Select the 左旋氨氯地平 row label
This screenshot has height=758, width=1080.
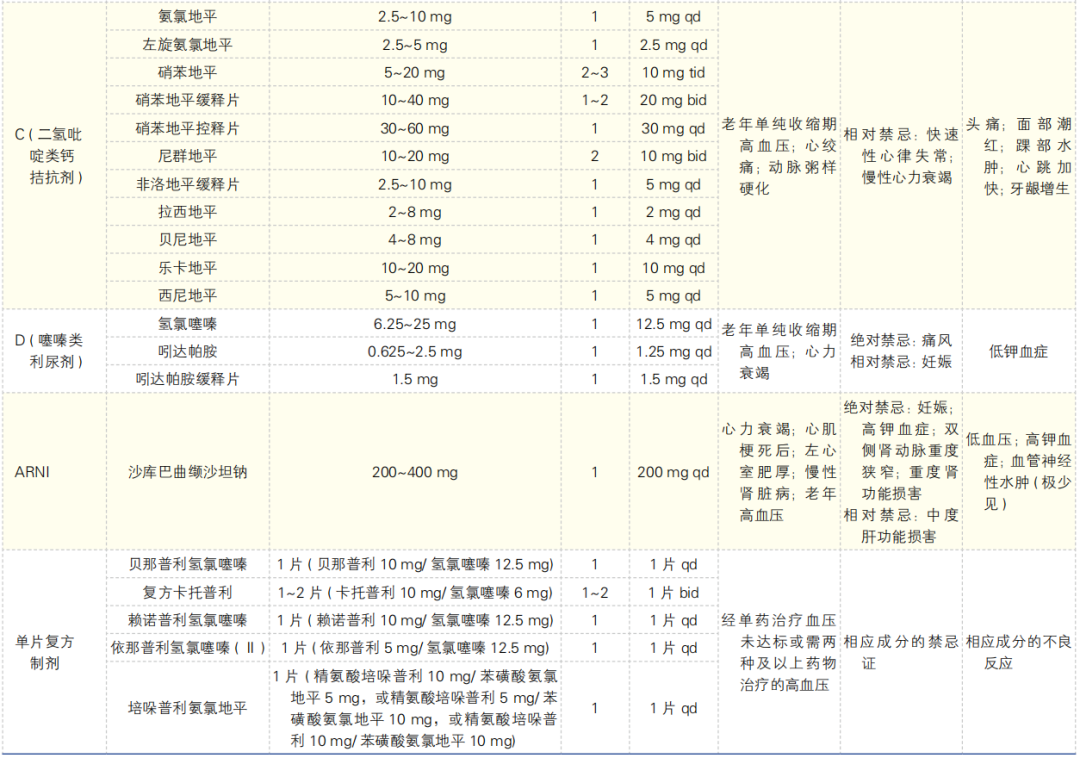point(187,45)
